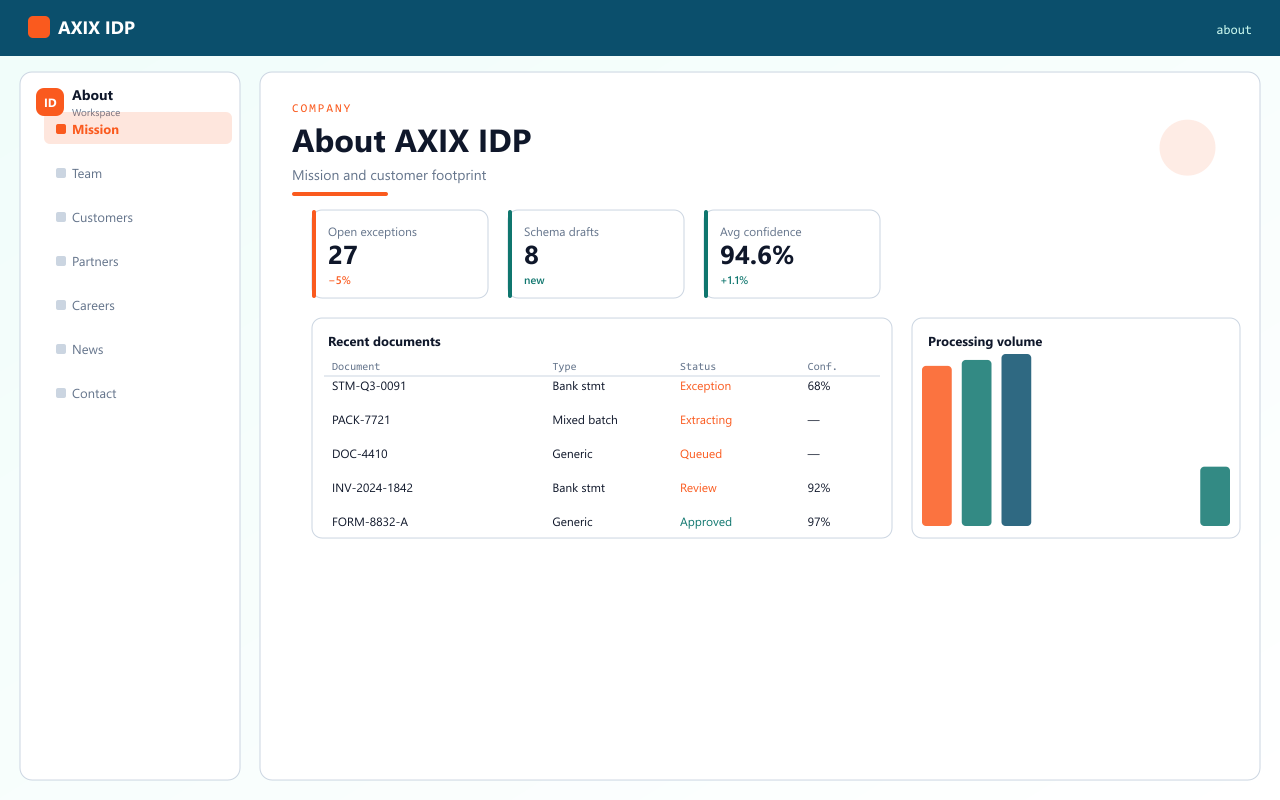Viewport: 1280px width, 800px height.
Task: Click the Exception status
Action: click(705, 386)
